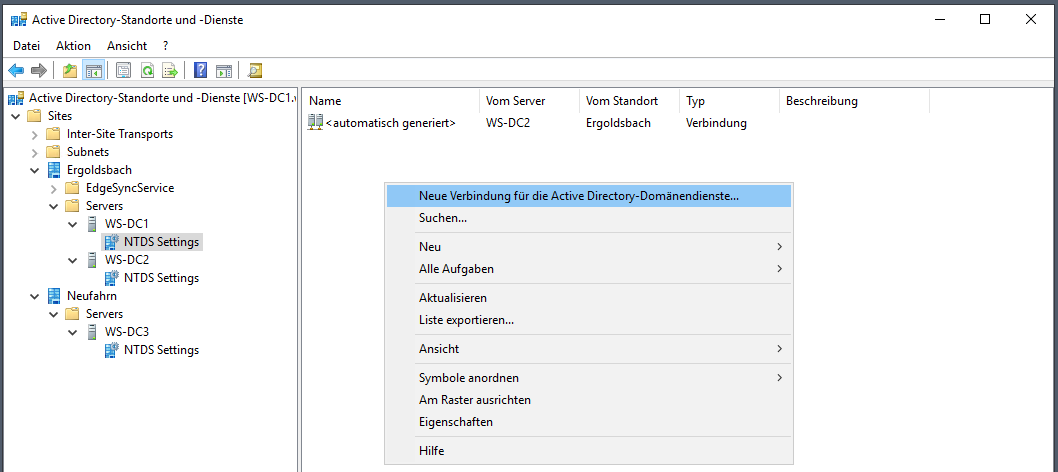Screen dimensions: 1058x472
Task: Open the Symbole anordnen submenu
Action: click(x=588, y=378)
